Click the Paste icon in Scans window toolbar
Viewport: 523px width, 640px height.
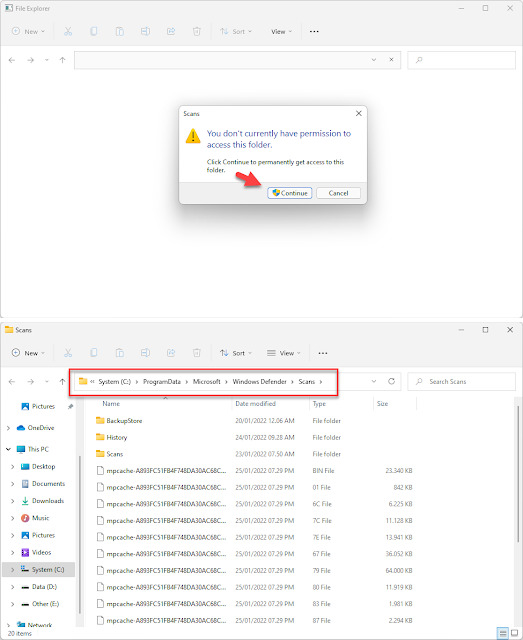120,353
